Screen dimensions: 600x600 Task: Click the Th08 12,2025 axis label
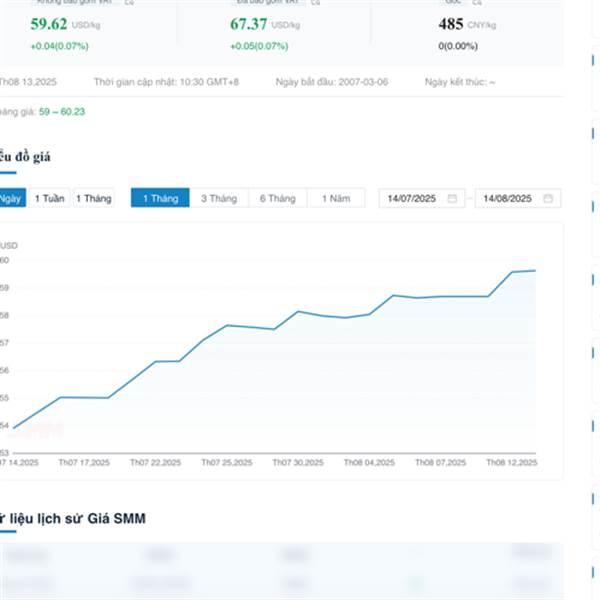512,463
